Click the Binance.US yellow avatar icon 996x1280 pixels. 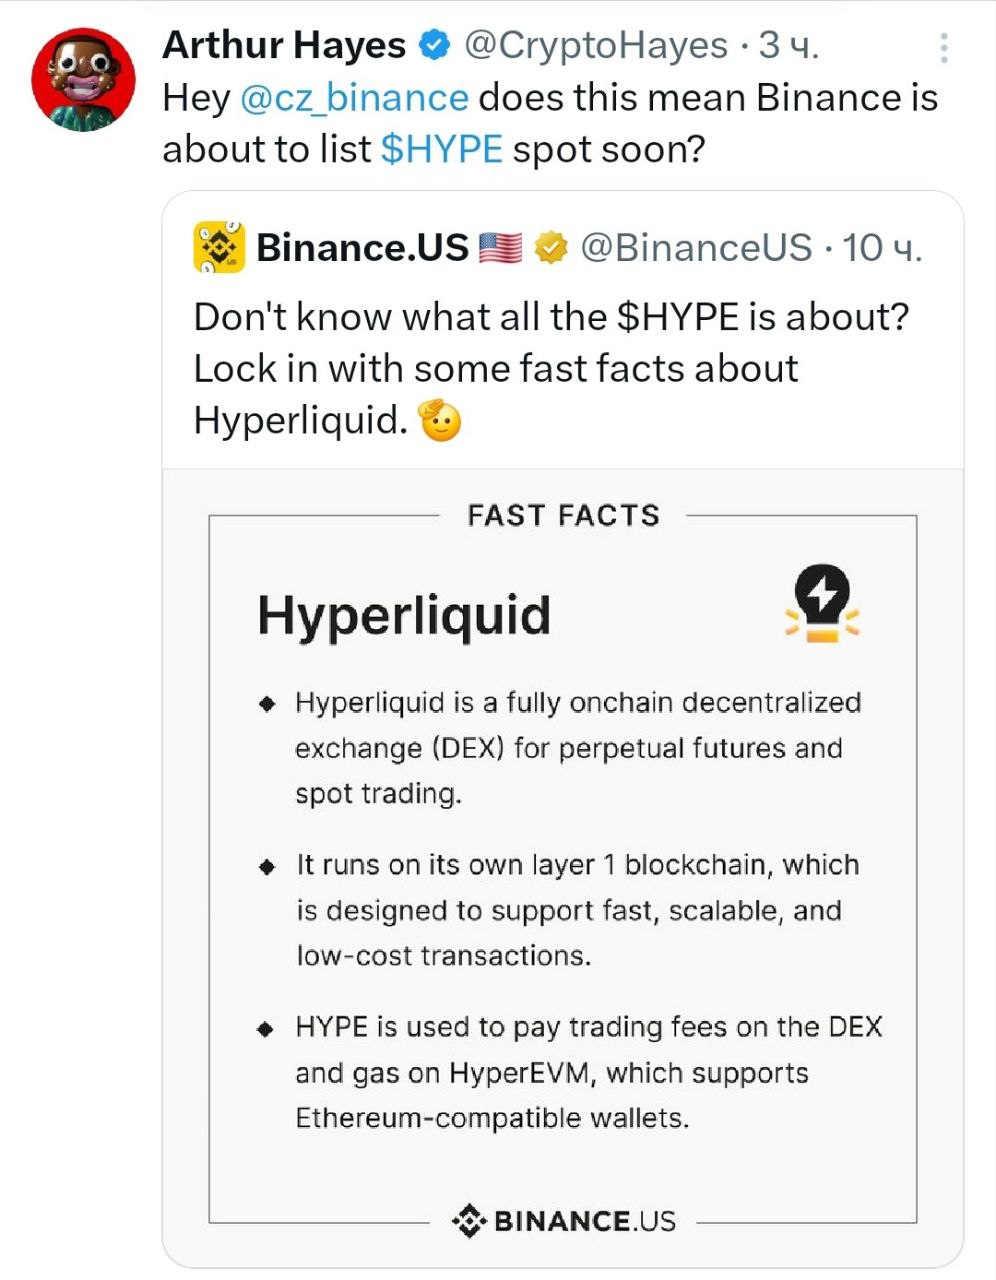point(219,248)
